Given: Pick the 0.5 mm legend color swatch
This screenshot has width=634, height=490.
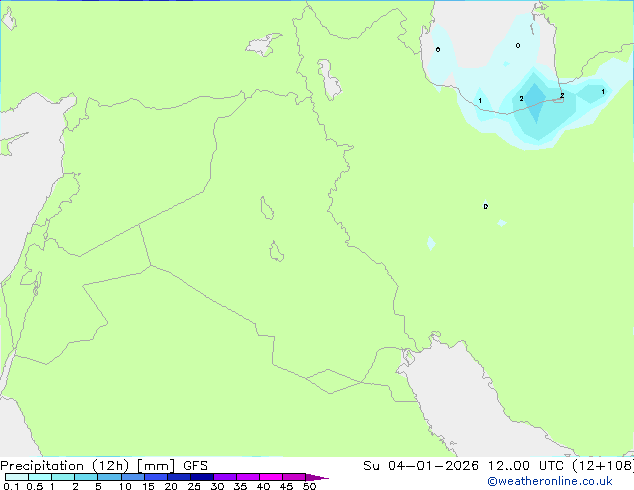Looking at the screenshot, I should 40,477.
